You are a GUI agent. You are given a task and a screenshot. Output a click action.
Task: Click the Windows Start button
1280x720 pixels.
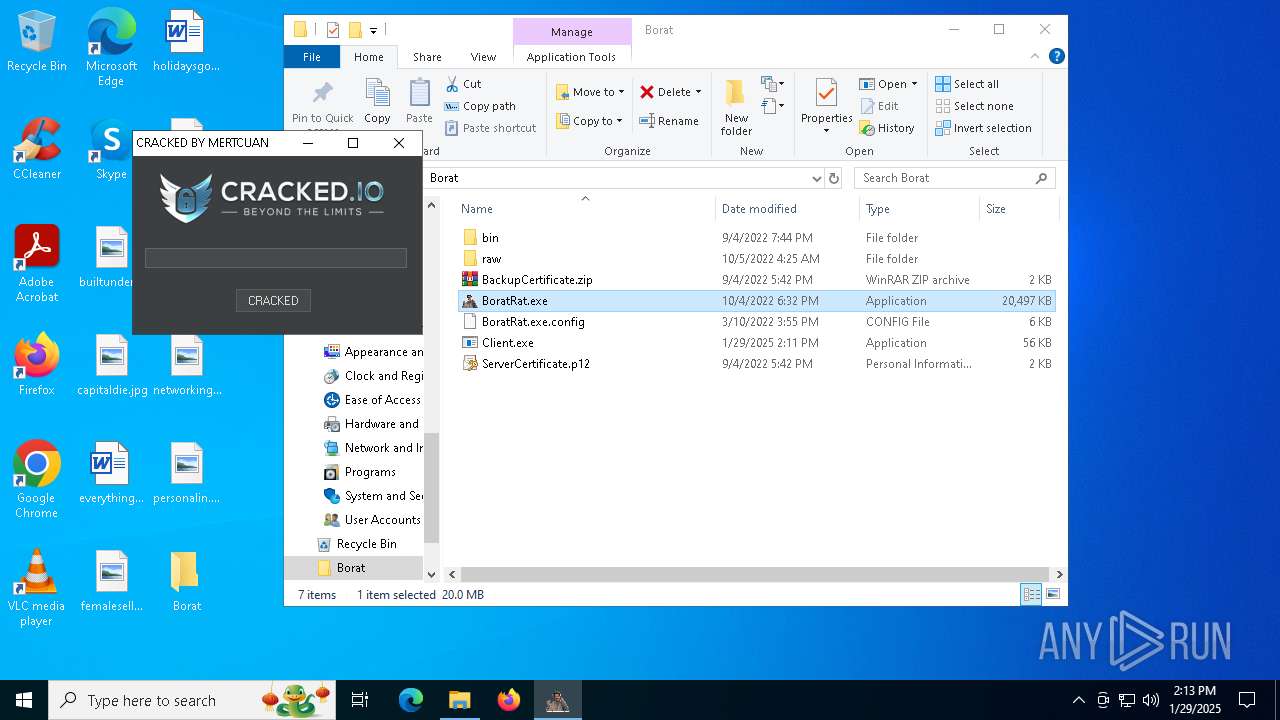point(24,700)
